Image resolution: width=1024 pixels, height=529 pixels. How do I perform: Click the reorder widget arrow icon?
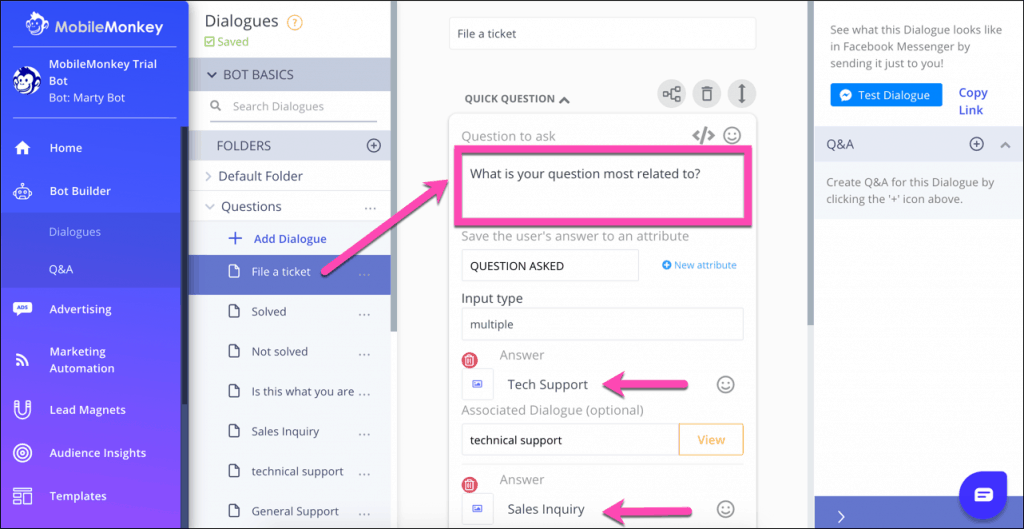[x=742, y=95]
